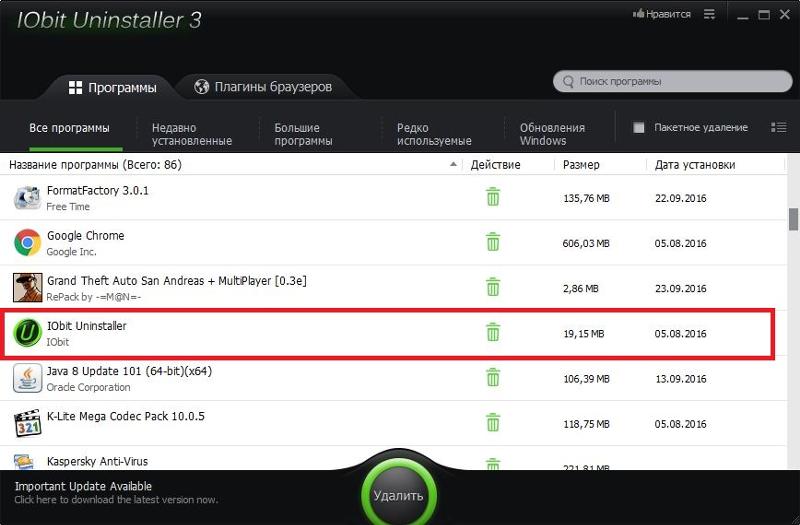This screenshot has width=800, height=525.
Task: Click the 118,75 MB size value
Action: coord(586,424)
